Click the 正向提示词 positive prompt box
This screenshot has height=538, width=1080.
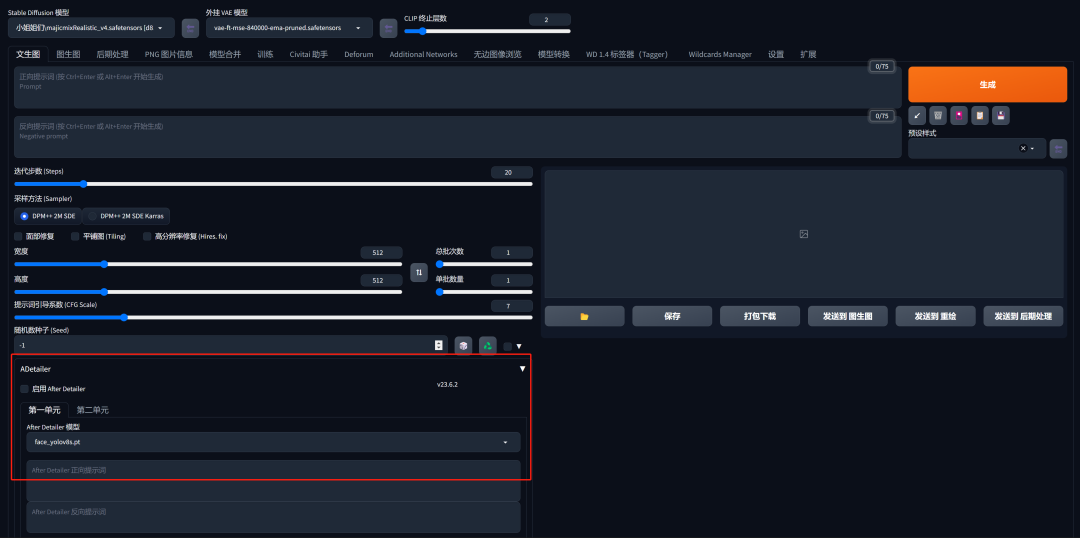click(x=457, y=87)
